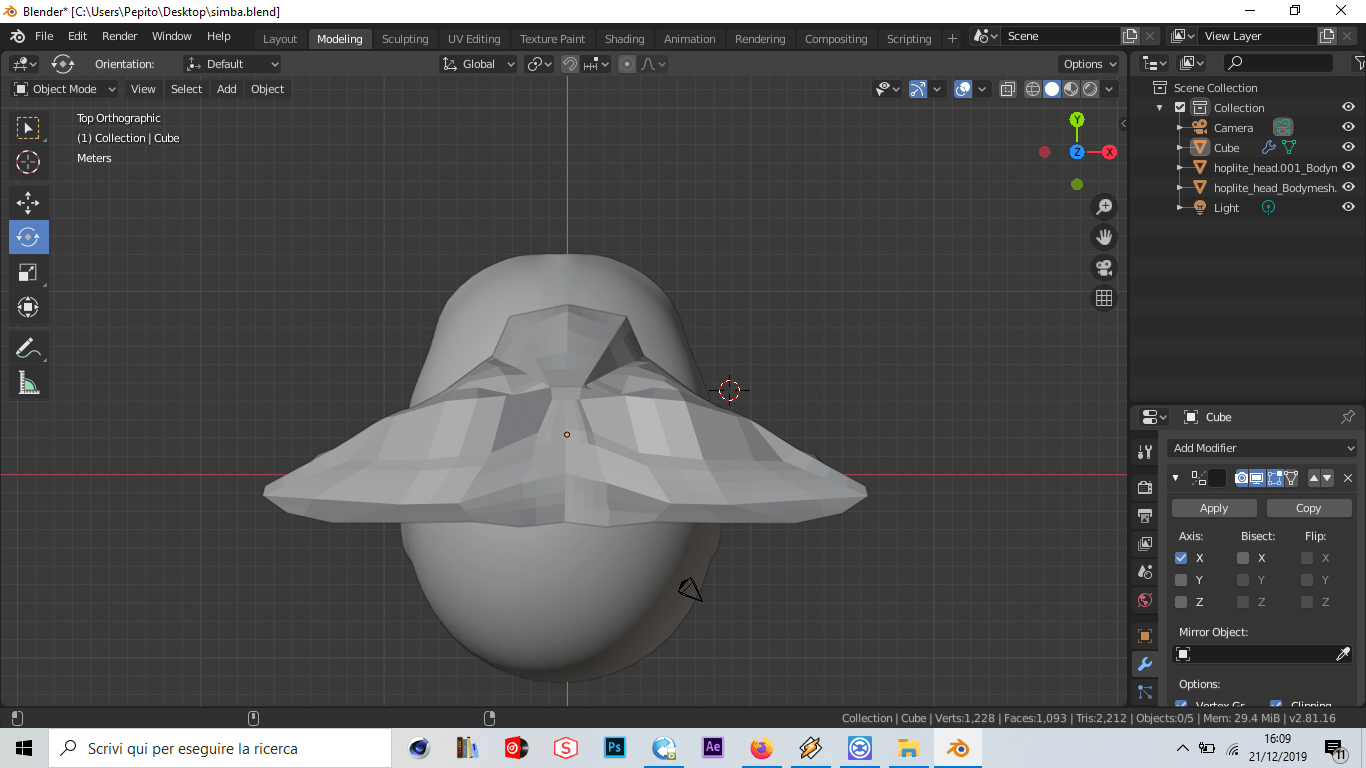Image resolution: width=1366 pixels, height=768 pixels.
Task: Pick the Scale tool
Action: pos(28,272)
